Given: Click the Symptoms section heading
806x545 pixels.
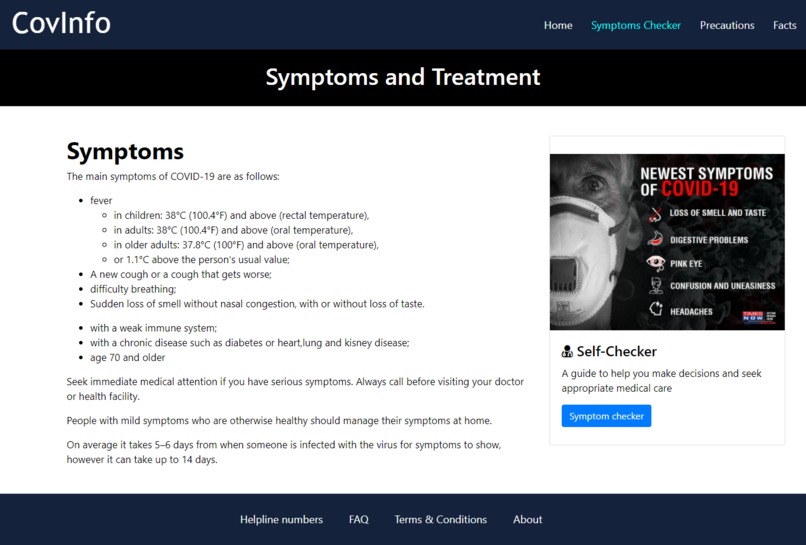Looking at the screenshot, I should click(125, 152).
